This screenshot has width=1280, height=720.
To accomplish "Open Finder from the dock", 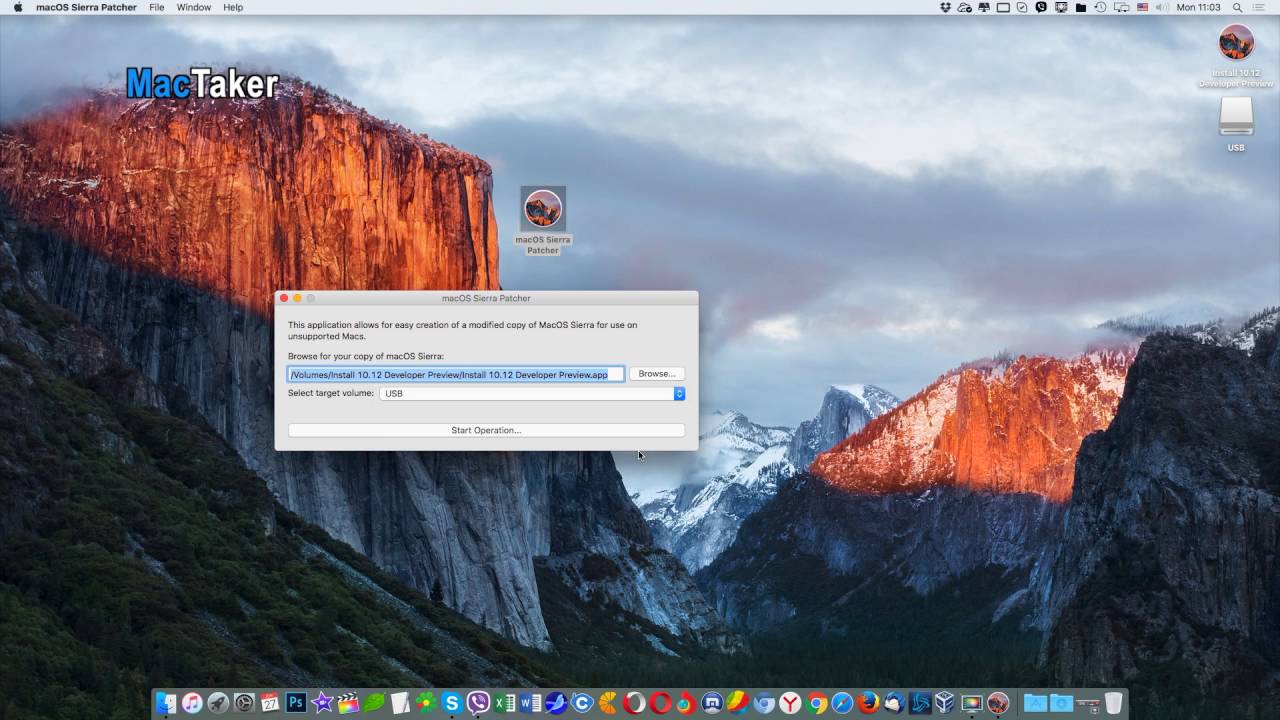I will pos(165,703).
